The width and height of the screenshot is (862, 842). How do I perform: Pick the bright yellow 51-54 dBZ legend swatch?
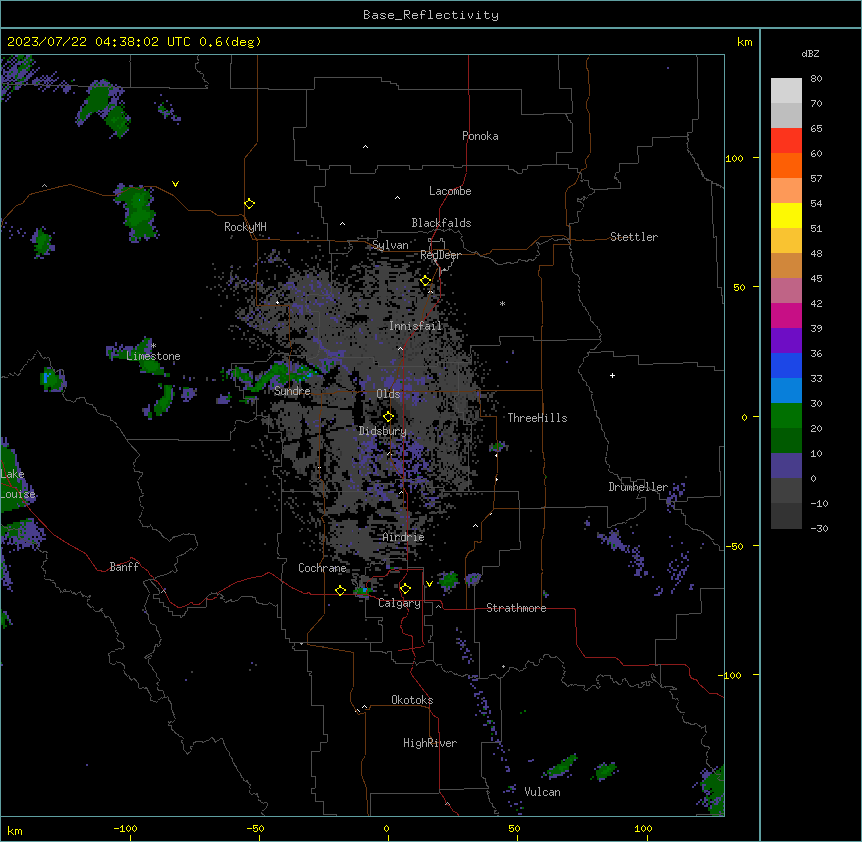[786, 215]
